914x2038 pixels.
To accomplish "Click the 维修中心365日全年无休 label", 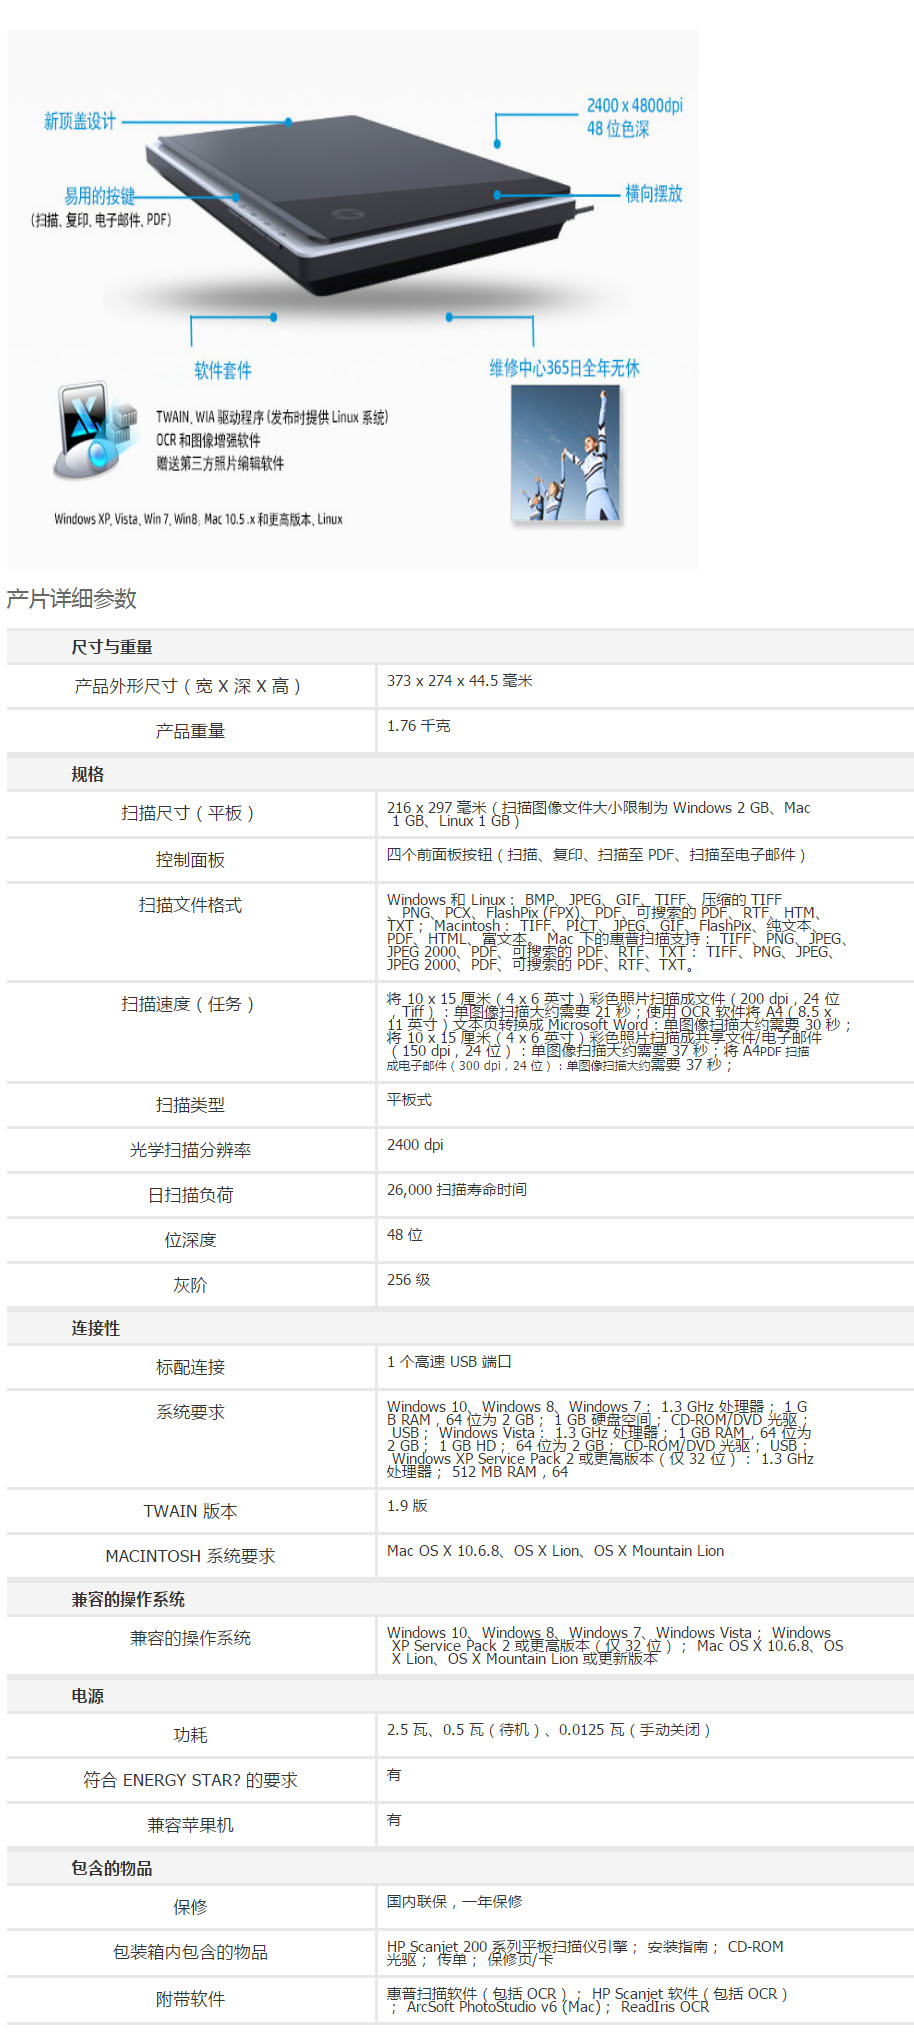I will (x=564, y=368).
